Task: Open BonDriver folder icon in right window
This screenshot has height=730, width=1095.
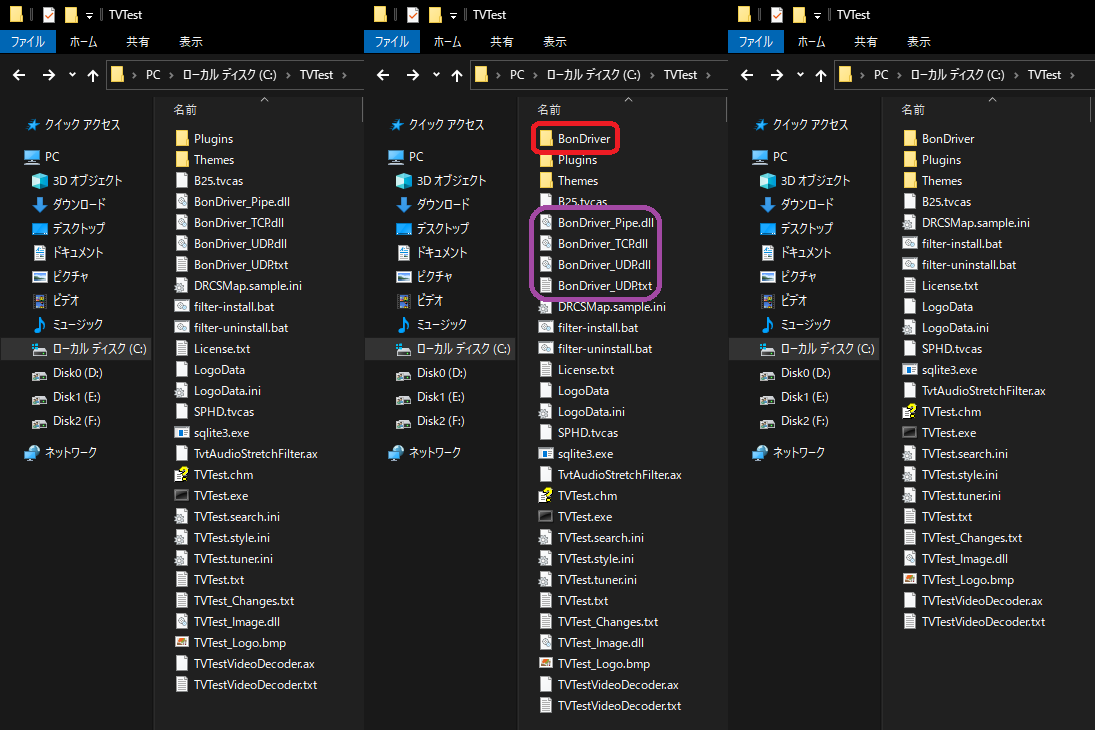Action: (910, 138)
